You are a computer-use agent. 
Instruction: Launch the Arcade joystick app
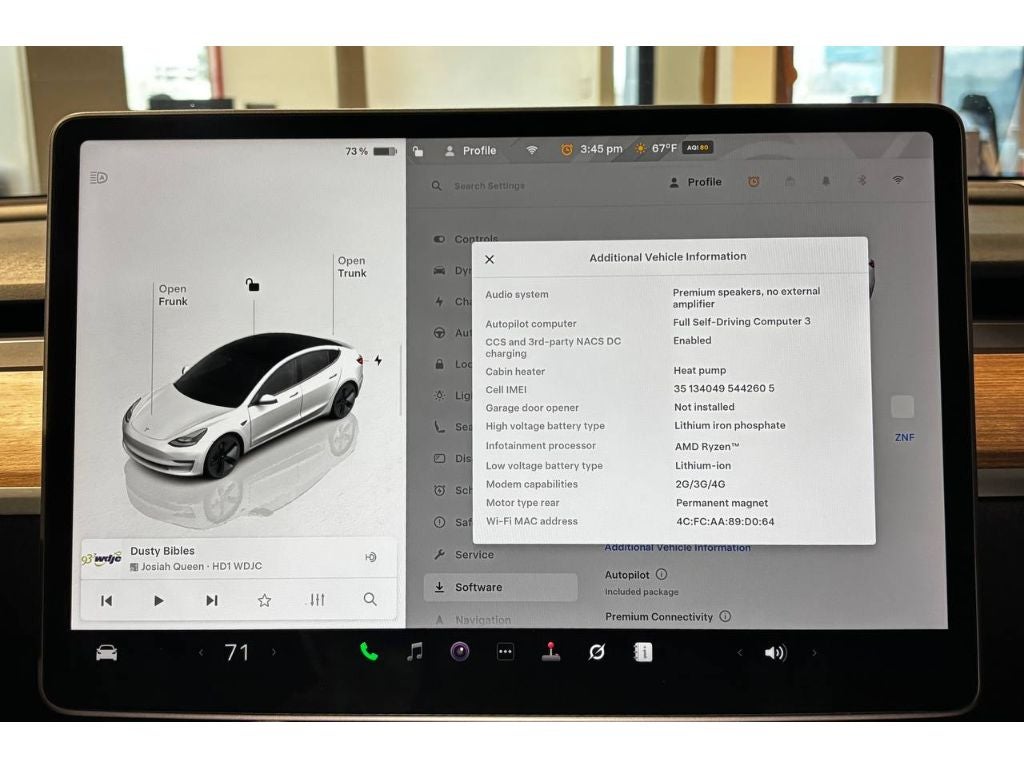(x=551, y=652)
